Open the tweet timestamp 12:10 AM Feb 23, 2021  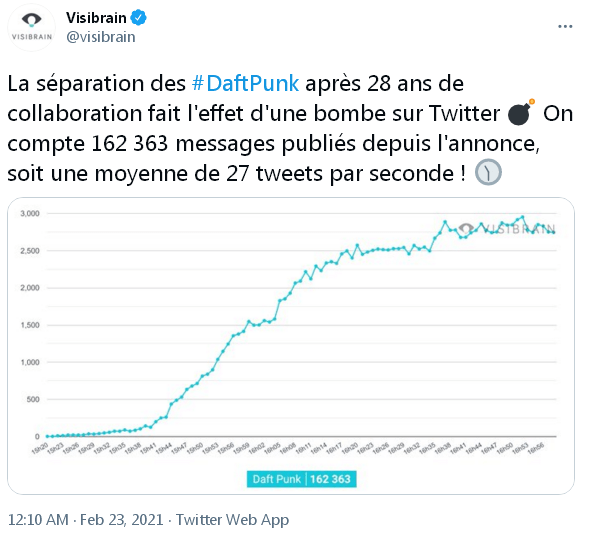click(x=86, y=520)
